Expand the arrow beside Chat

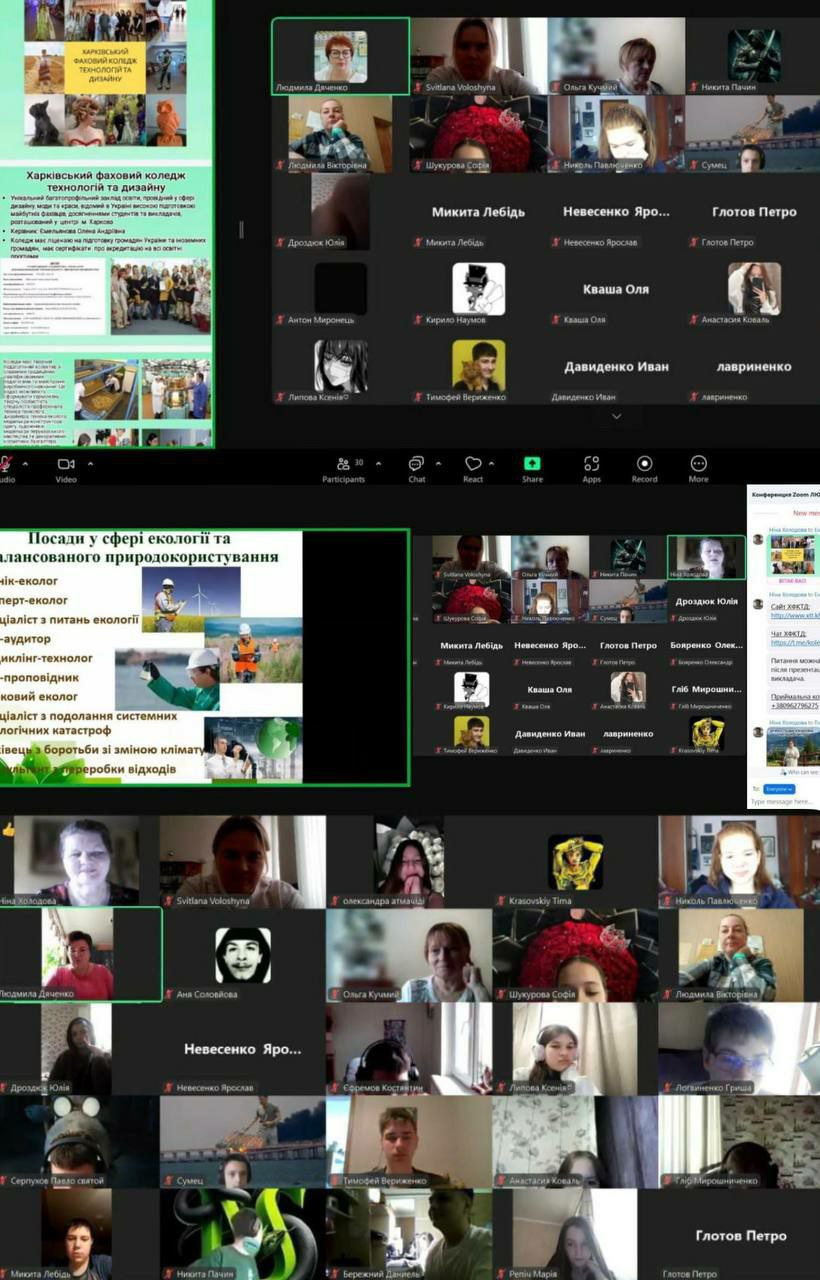[438, 463]
